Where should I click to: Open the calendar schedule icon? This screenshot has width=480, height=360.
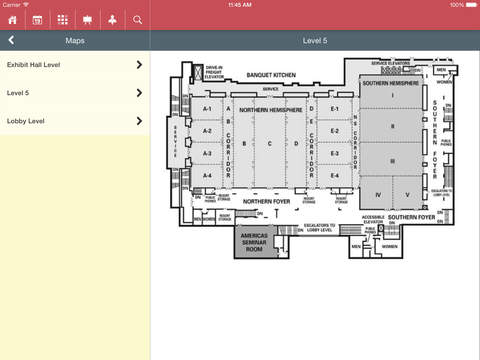pyautogui.click(x=37, y=20)
